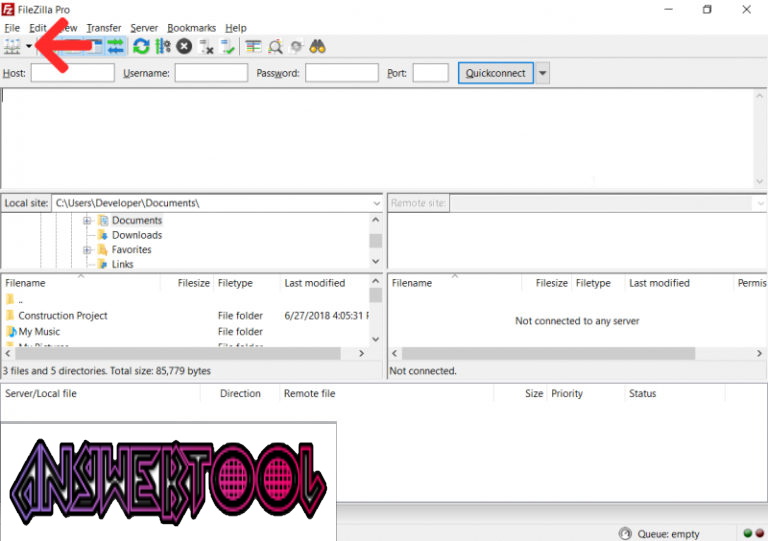Open directory listing filters icon
The width and height of the screenshot is (768, 541).
pyautogui.click(x=253, y=47)
